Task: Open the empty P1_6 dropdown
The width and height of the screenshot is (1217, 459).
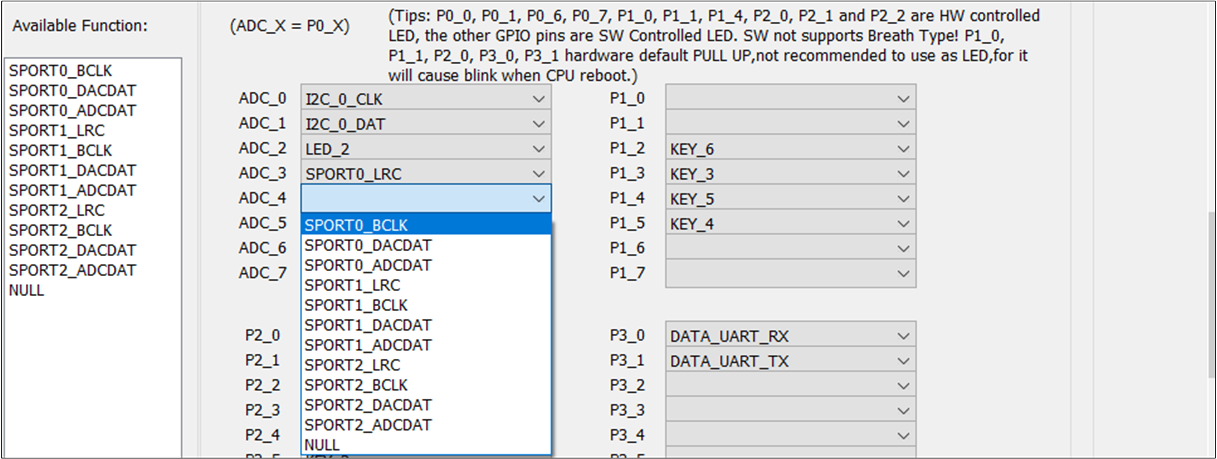Action: (790, 249)
